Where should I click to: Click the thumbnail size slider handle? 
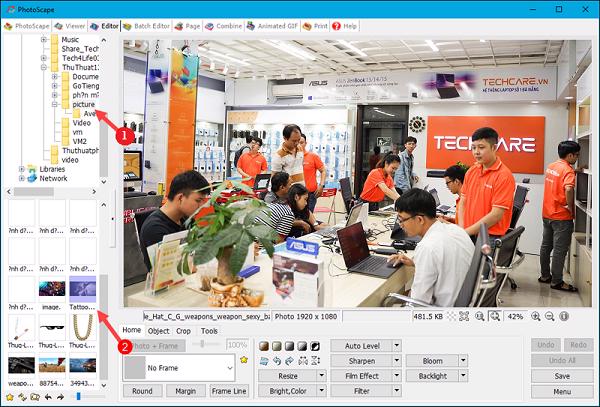pos(78,397)
